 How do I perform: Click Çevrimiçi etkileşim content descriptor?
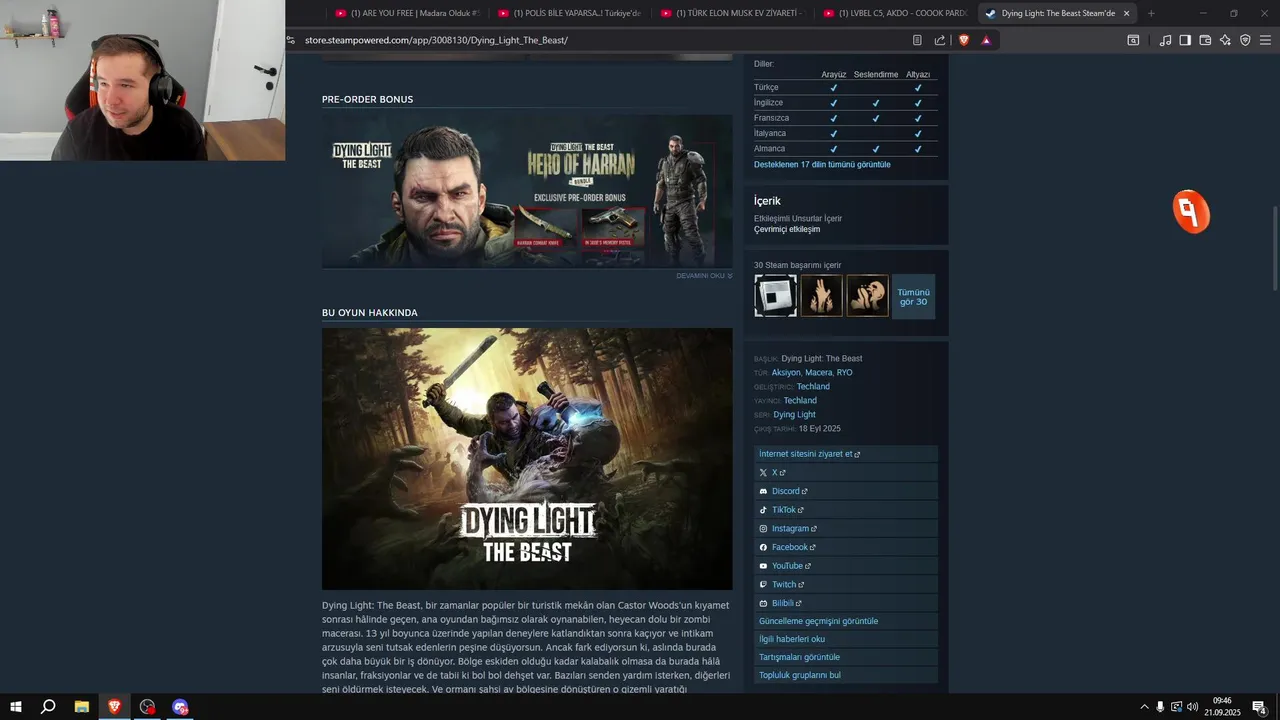787,229
